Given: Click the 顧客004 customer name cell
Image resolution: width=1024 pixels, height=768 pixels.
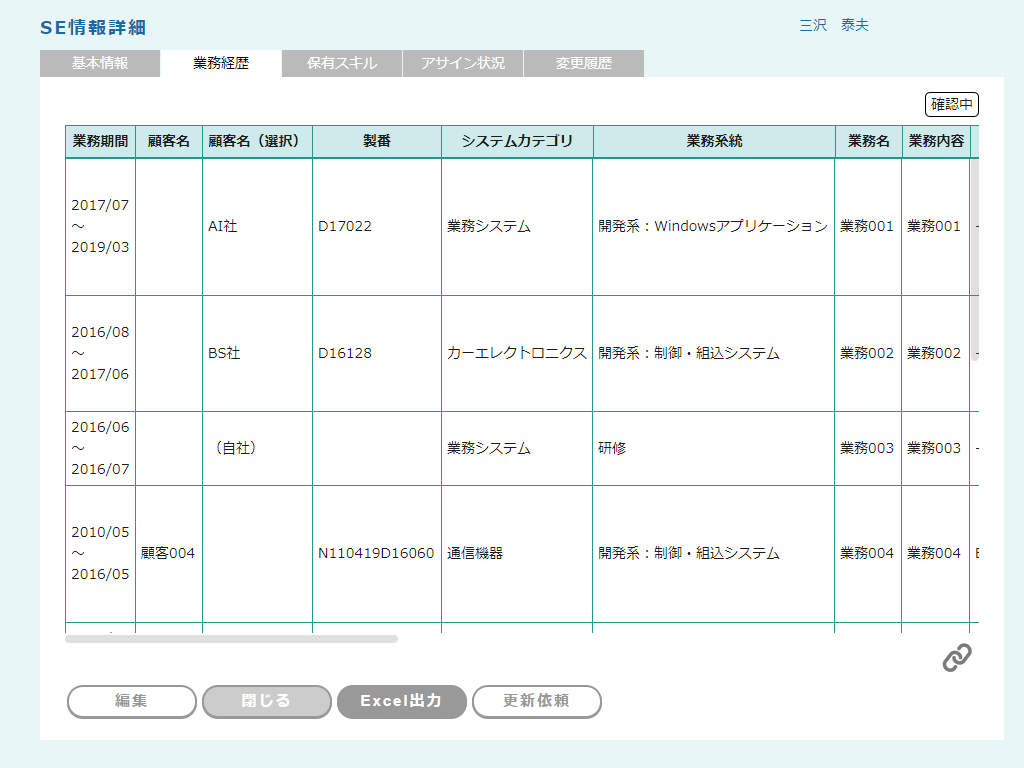Looking at the screenshot, I should [168, 553].
